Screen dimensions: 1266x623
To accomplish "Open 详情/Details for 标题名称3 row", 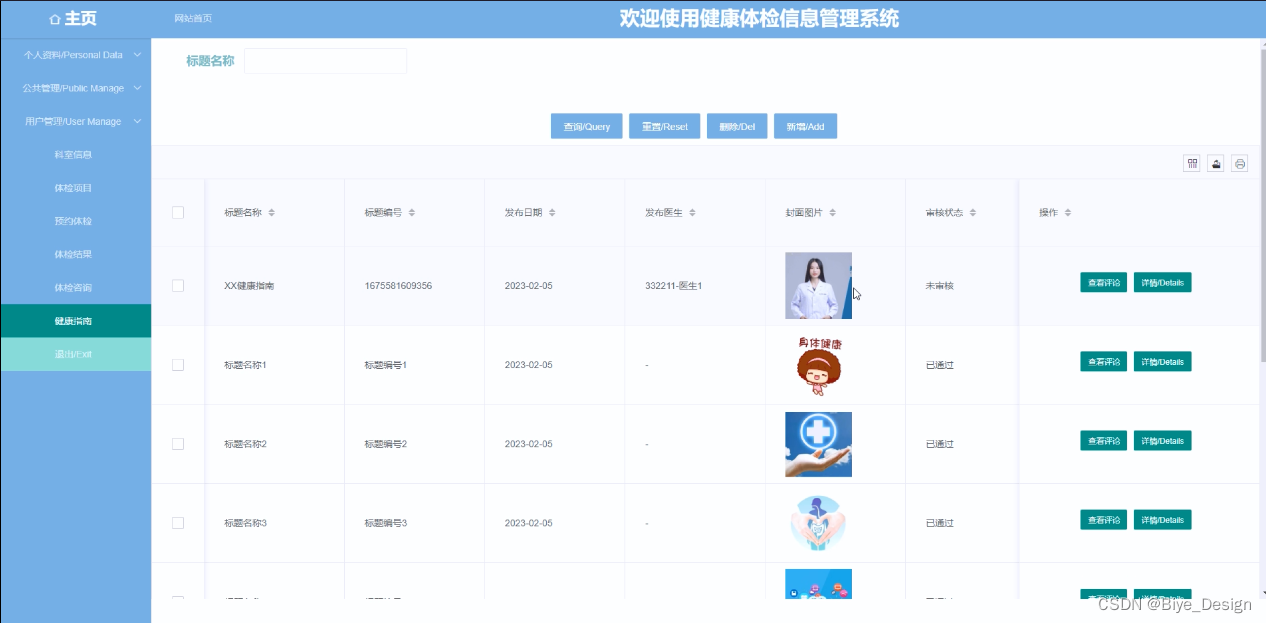I will pos(1162,519).
